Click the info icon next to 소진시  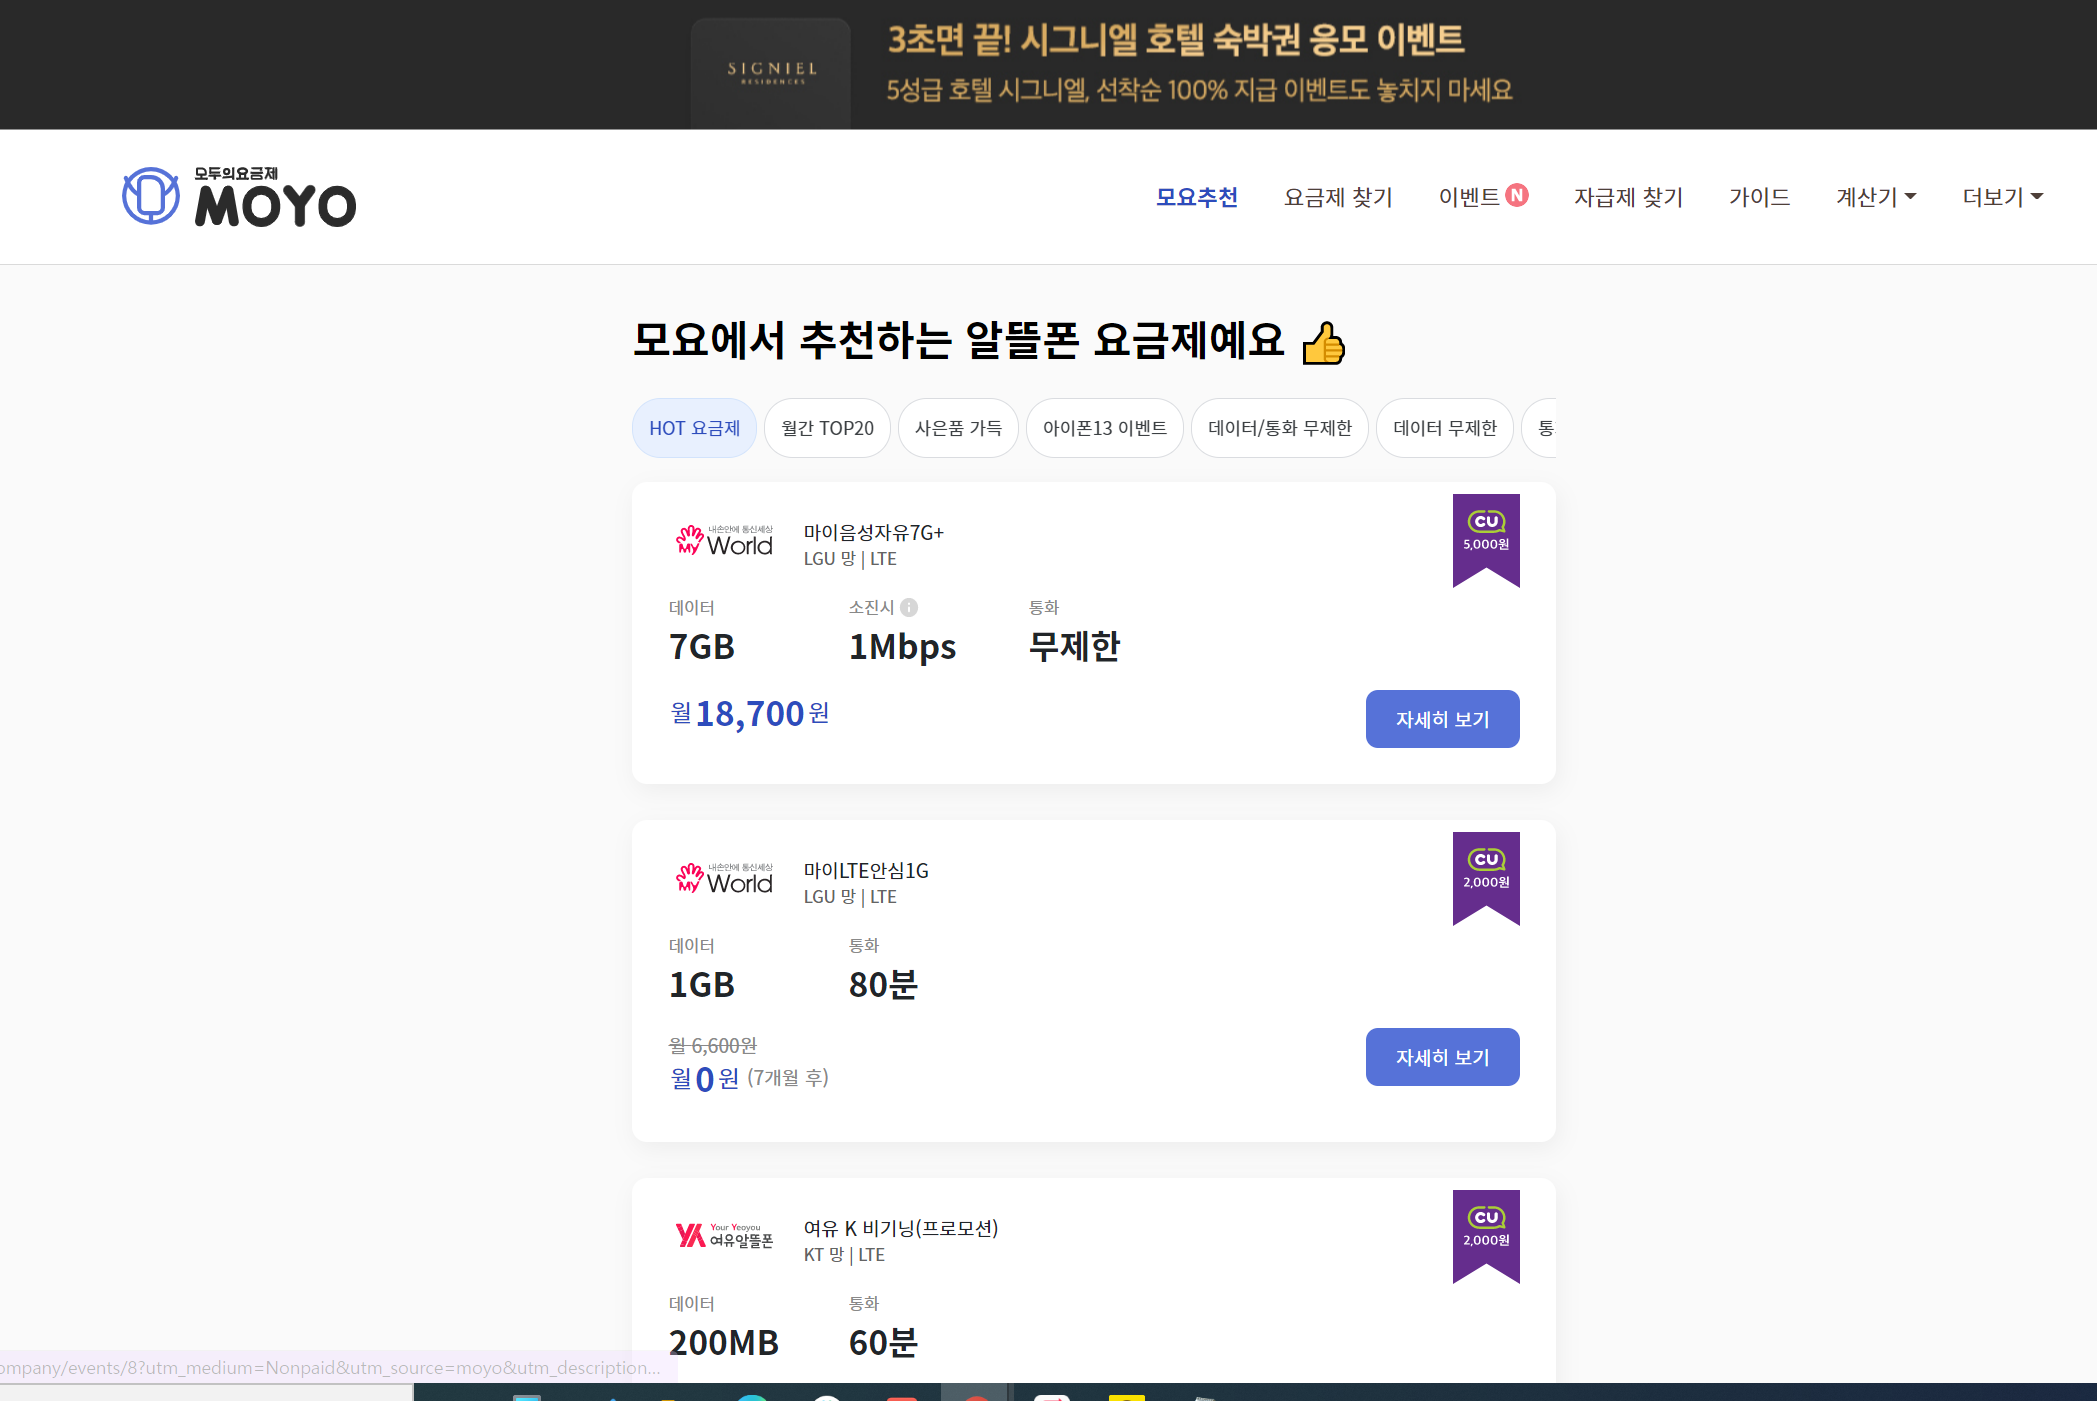coord(909,607)
